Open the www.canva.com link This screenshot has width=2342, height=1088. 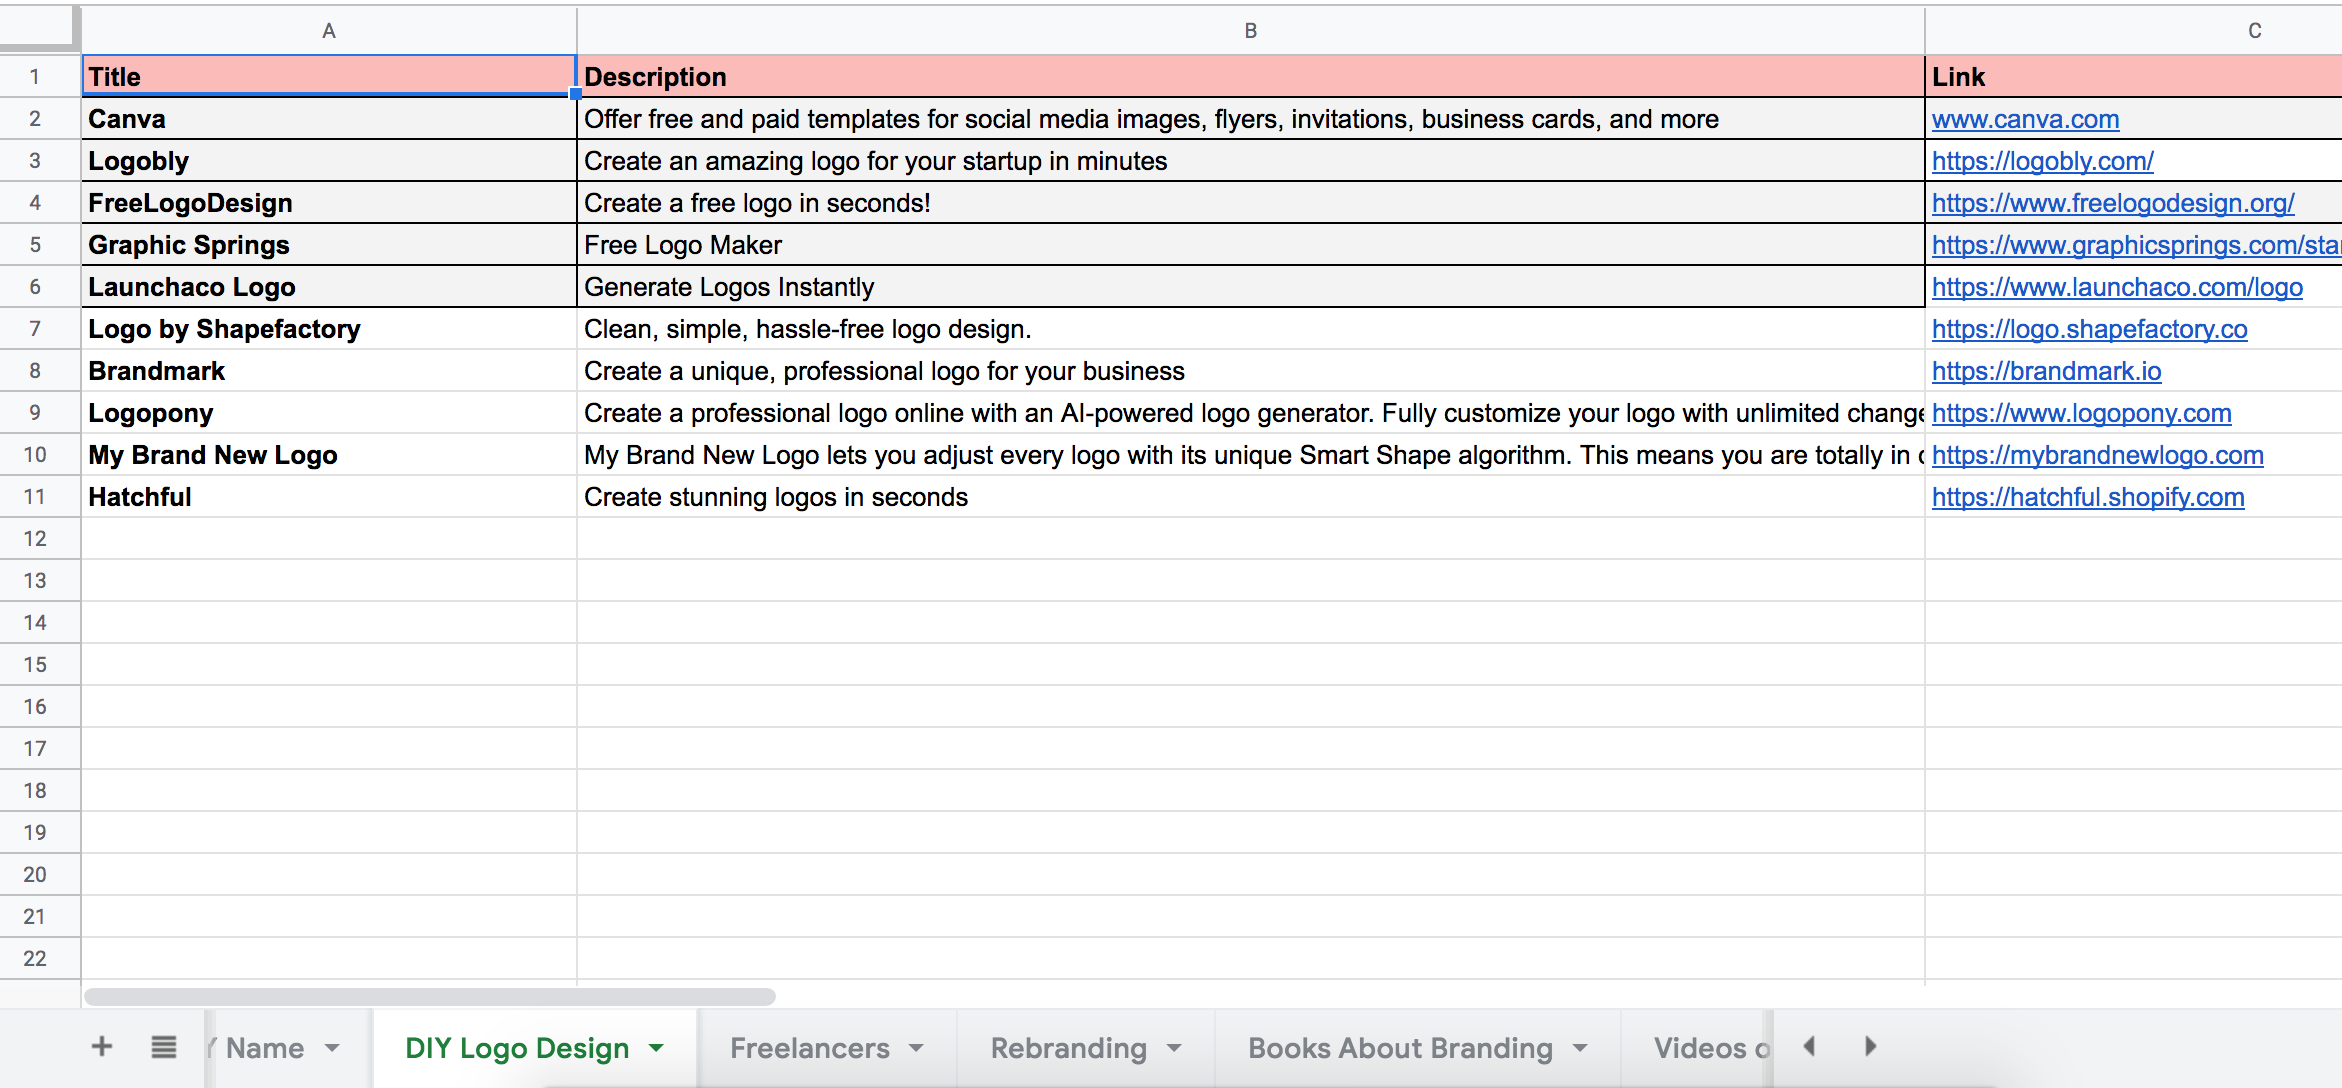click(x=2025, y=120)
